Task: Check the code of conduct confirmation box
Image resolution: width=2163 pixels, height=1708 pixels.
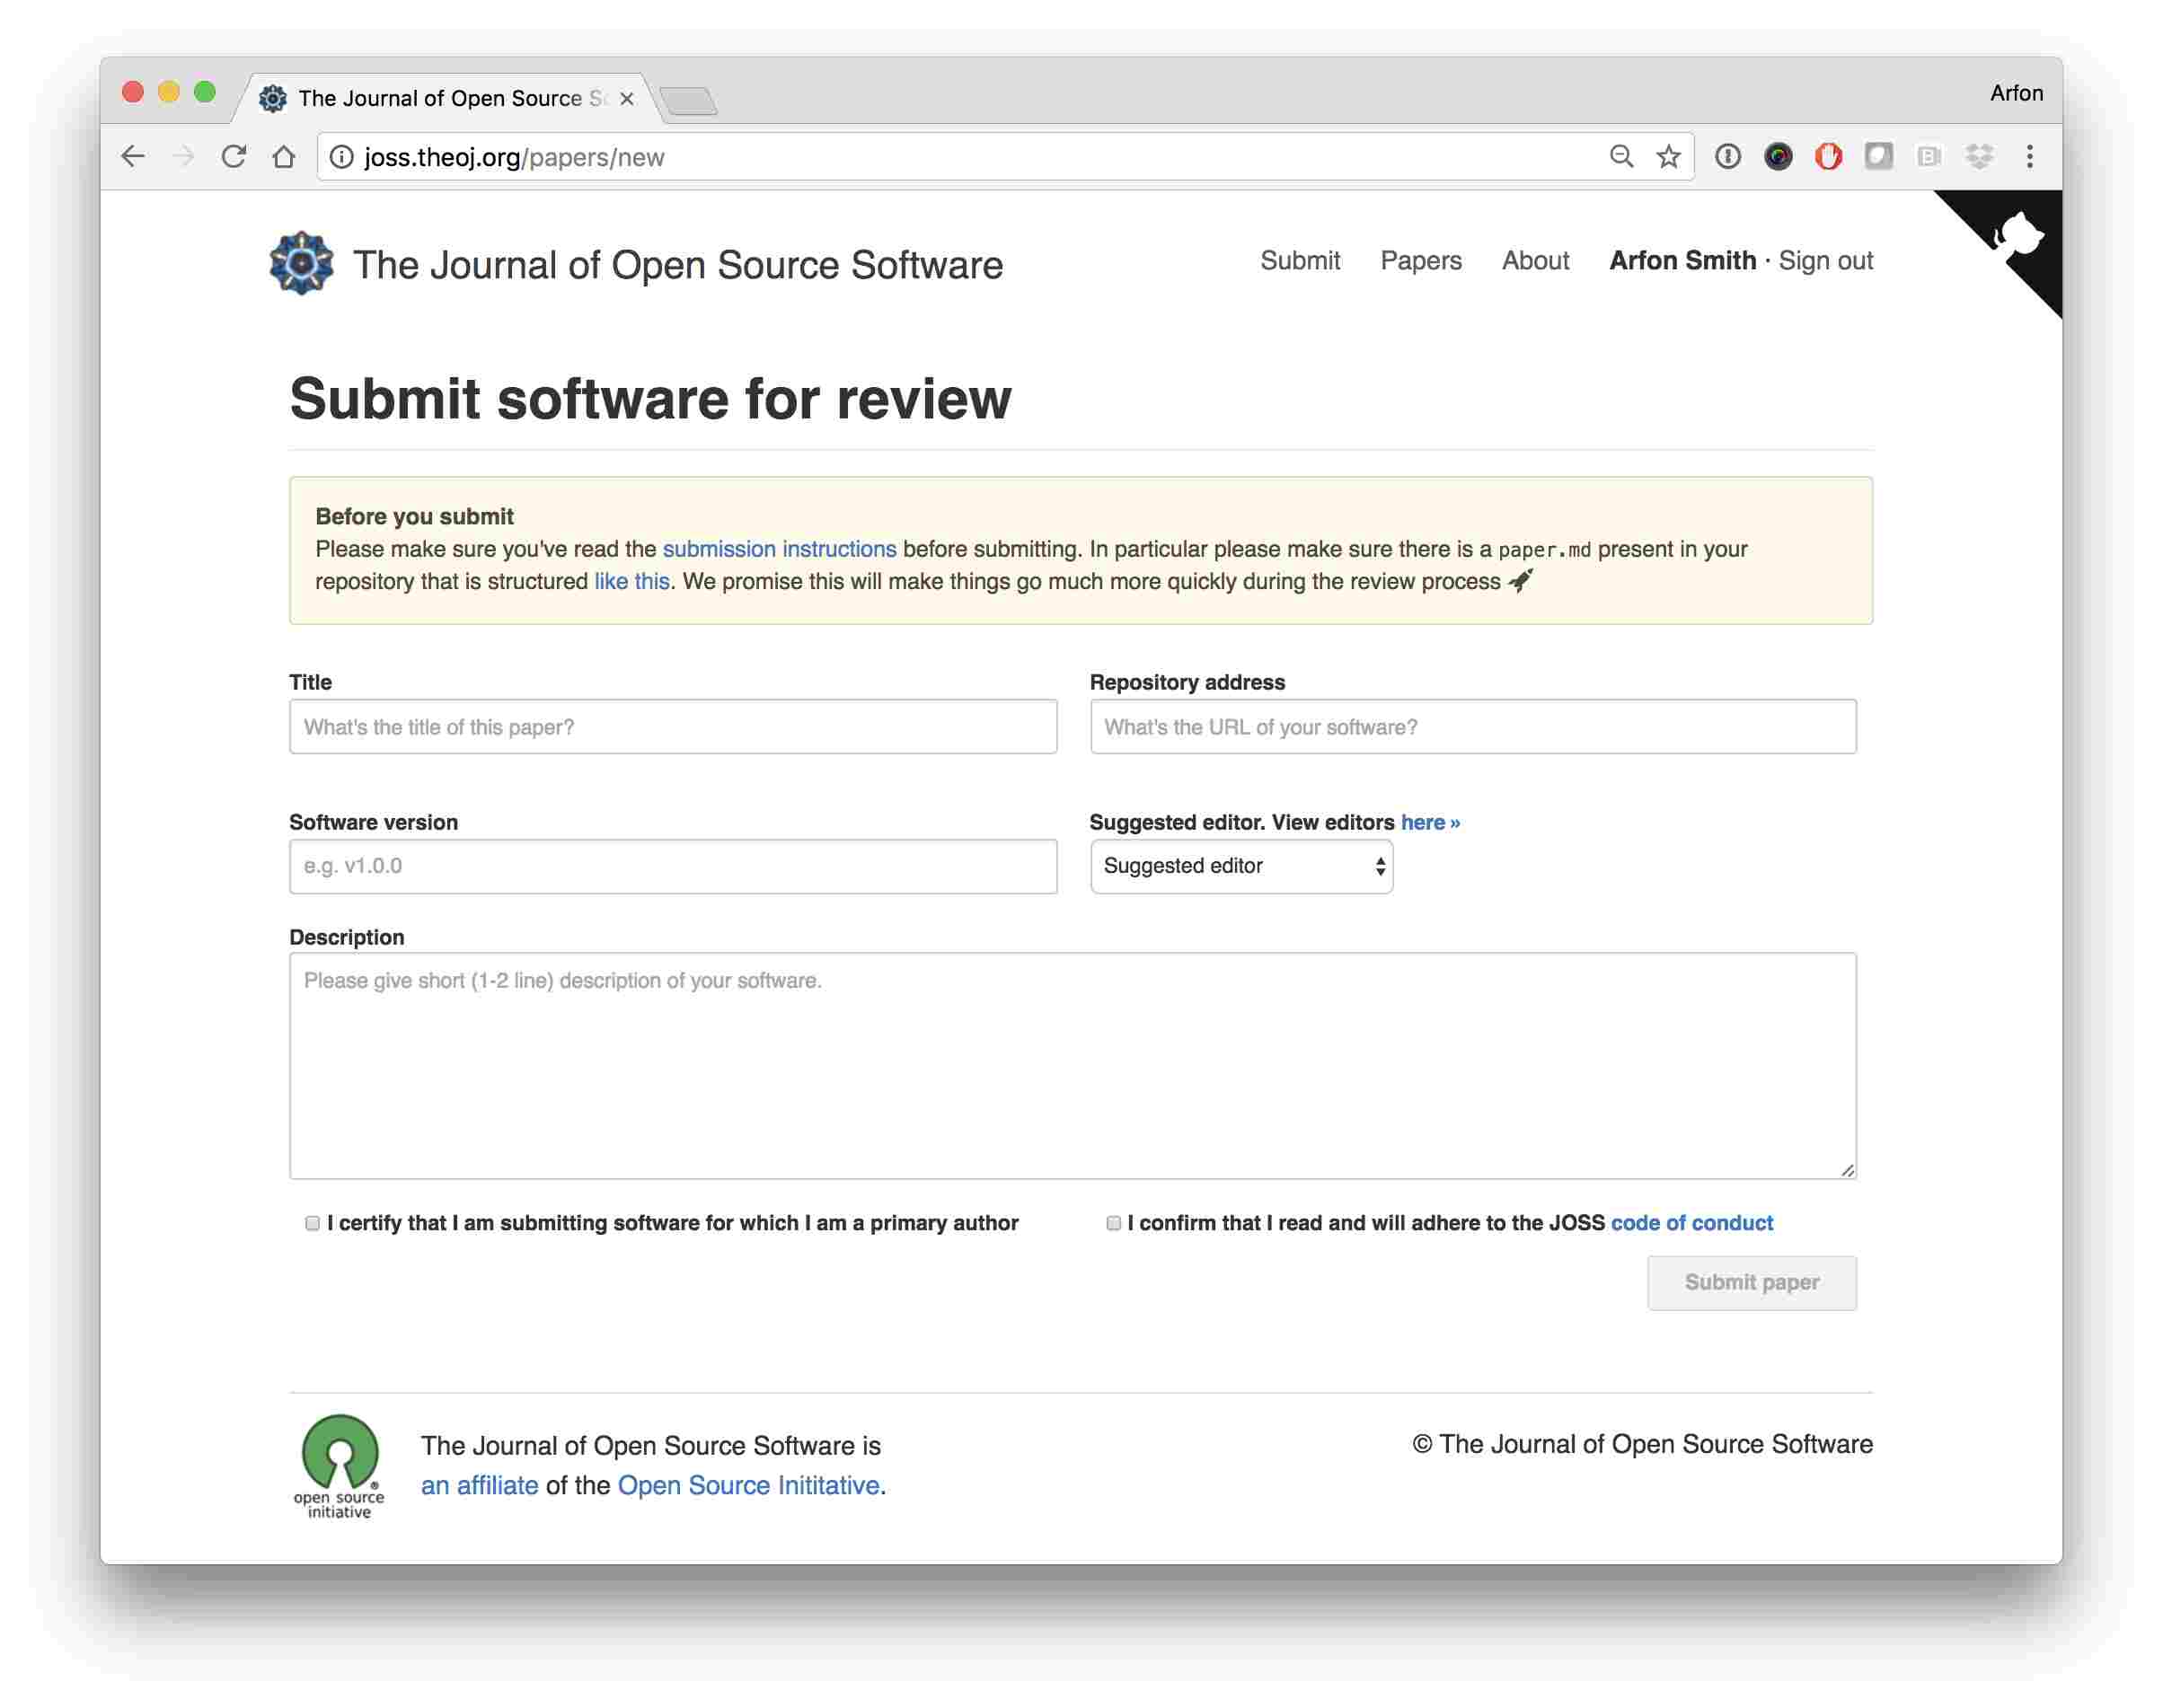Action: (x=1113, y=1223)
